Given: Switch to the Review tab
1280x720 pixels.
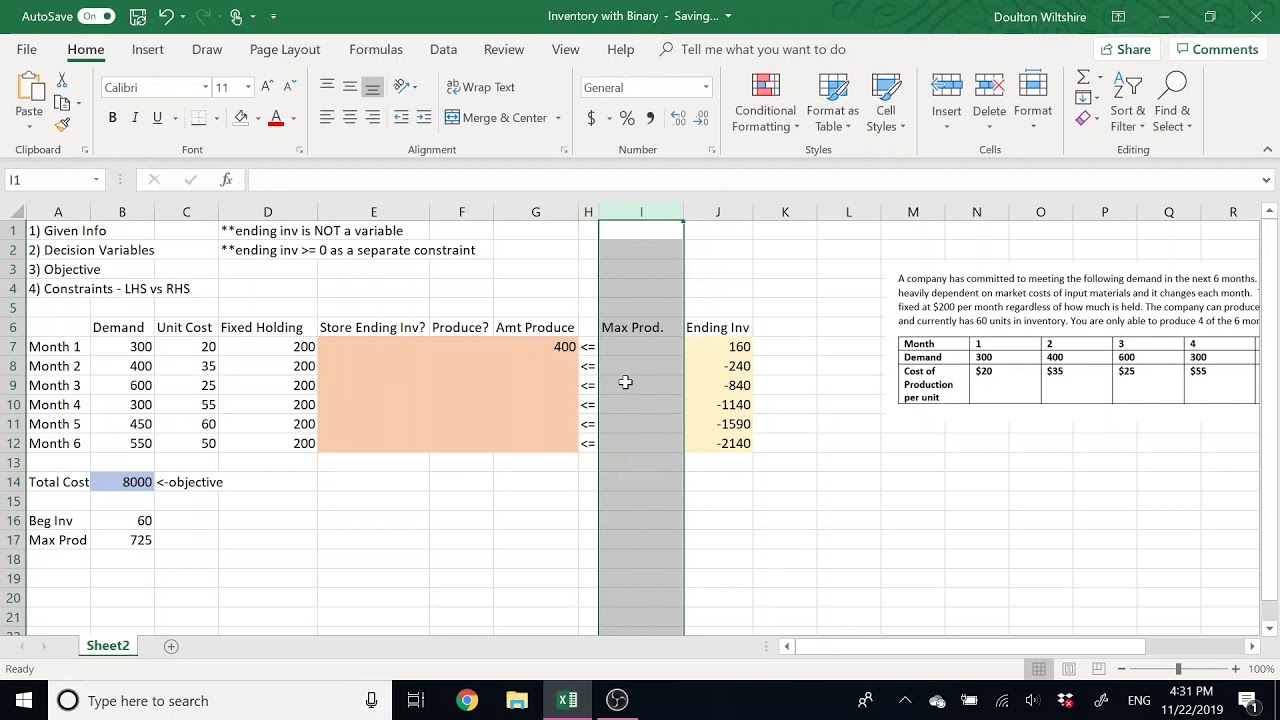Looking at the screenshot, I should point(504,49).
